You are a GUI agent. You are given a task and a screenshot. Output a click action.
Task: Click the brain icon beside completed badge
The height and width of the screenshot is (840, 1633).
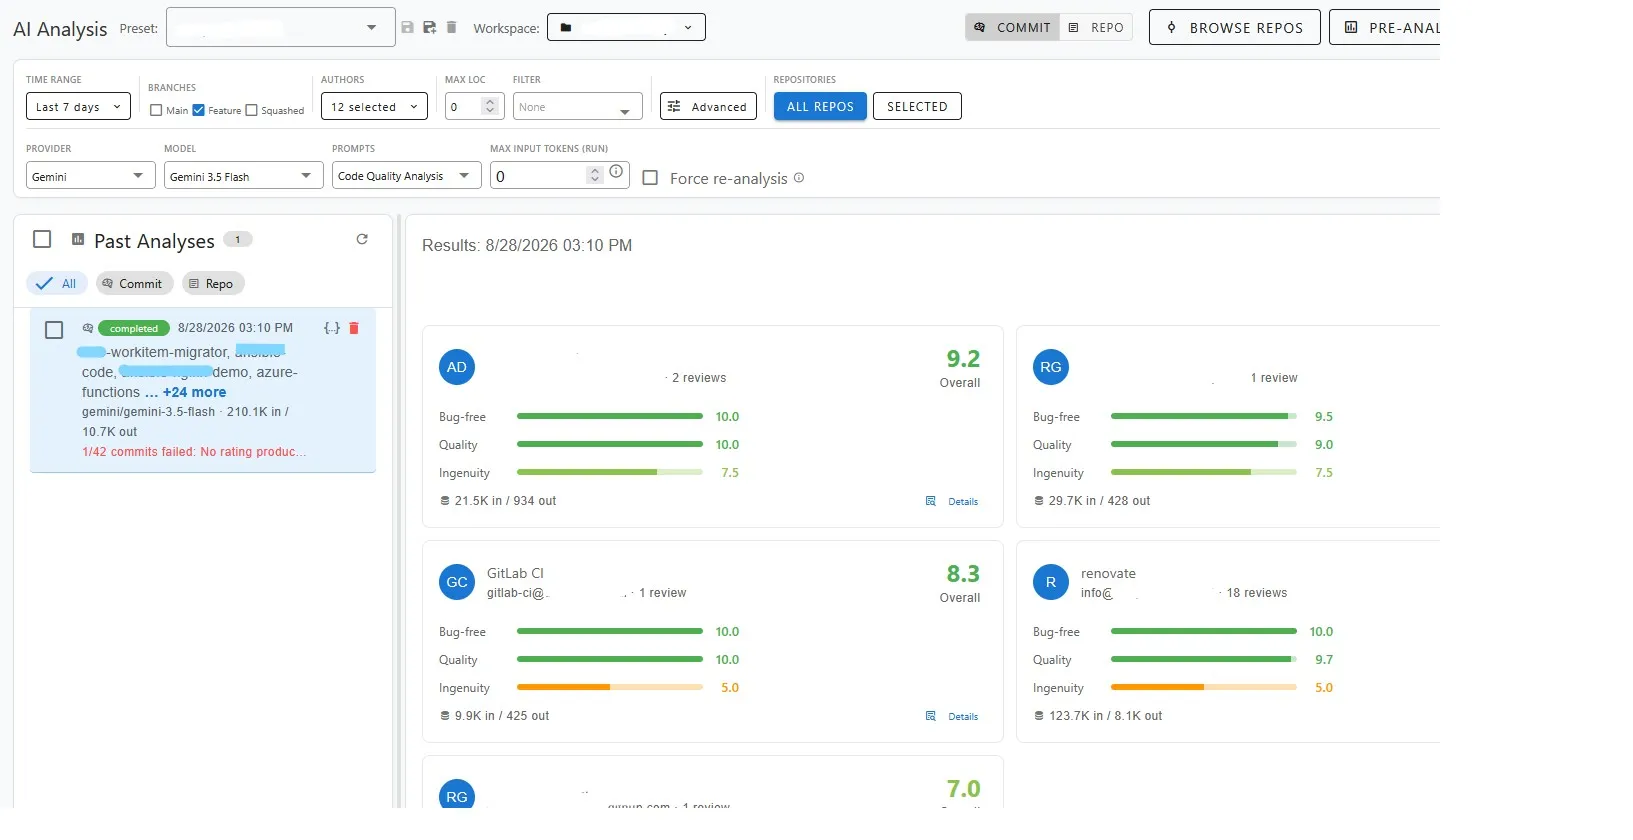click(x=88, y=328)
